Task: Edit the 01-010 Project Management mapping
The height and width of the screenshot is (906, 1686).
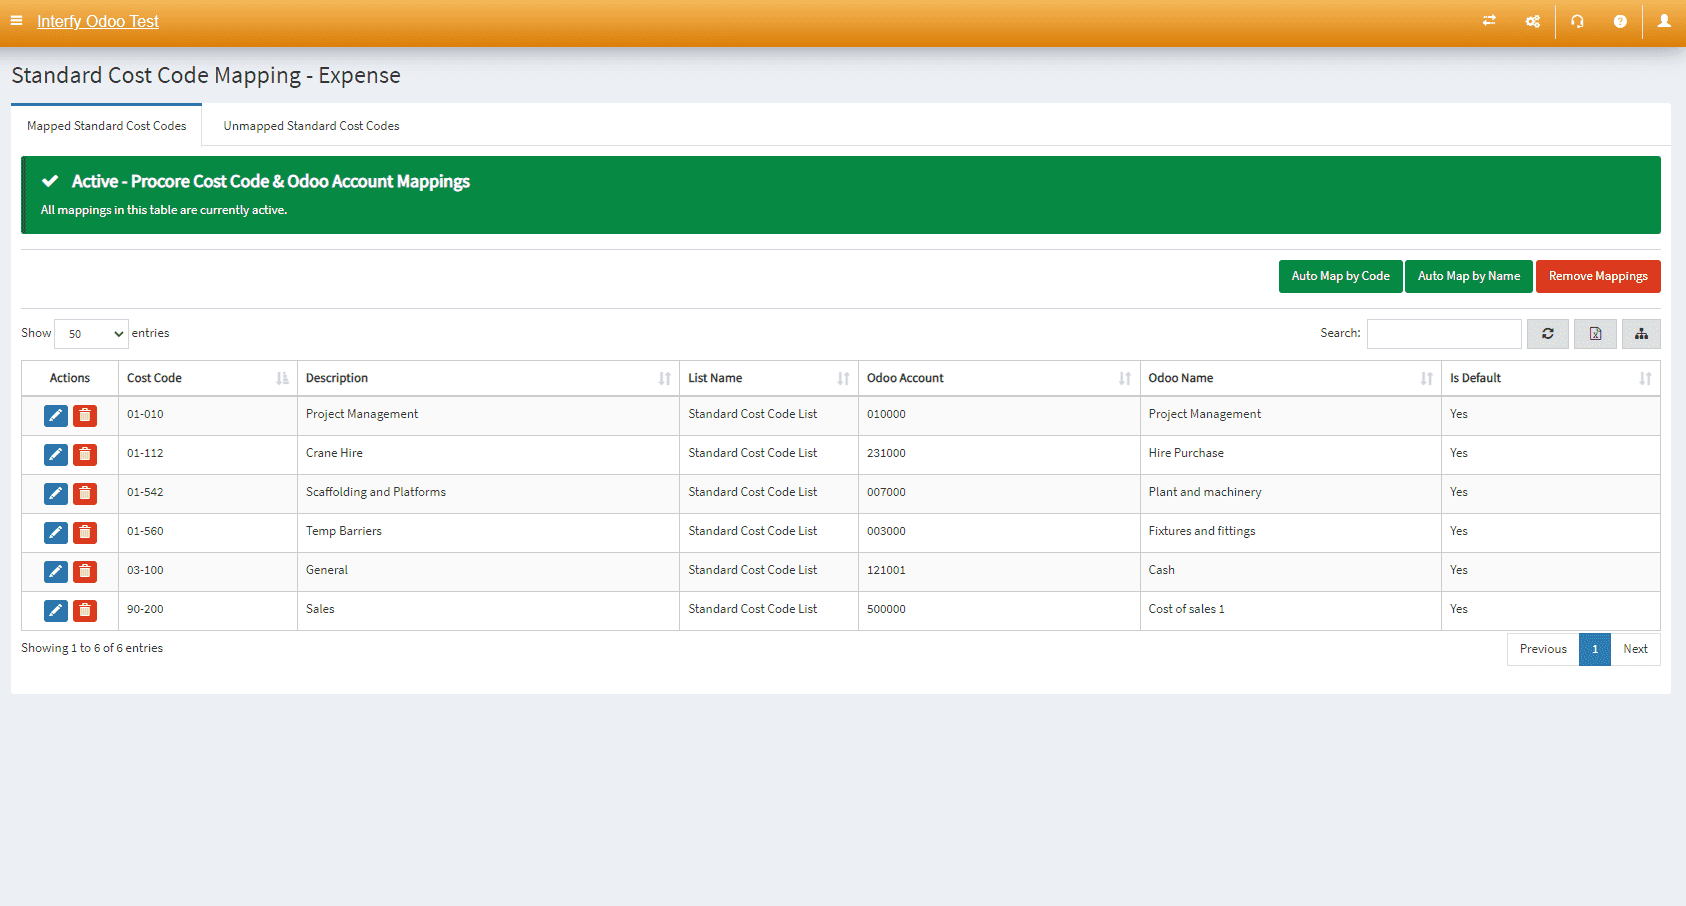Action: [x=56, y=415]
